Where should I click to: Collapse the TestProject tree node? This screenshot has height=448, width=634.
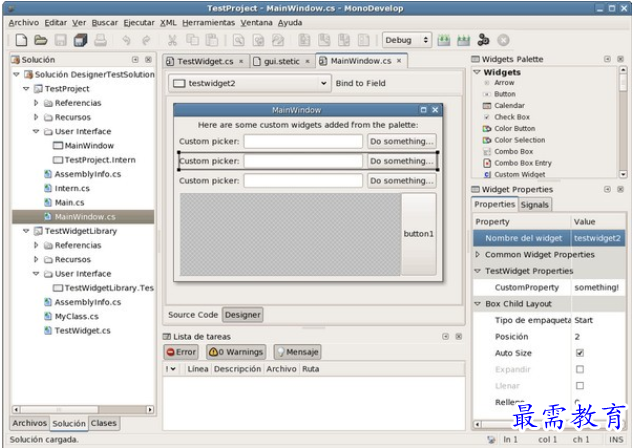(26, 89)
